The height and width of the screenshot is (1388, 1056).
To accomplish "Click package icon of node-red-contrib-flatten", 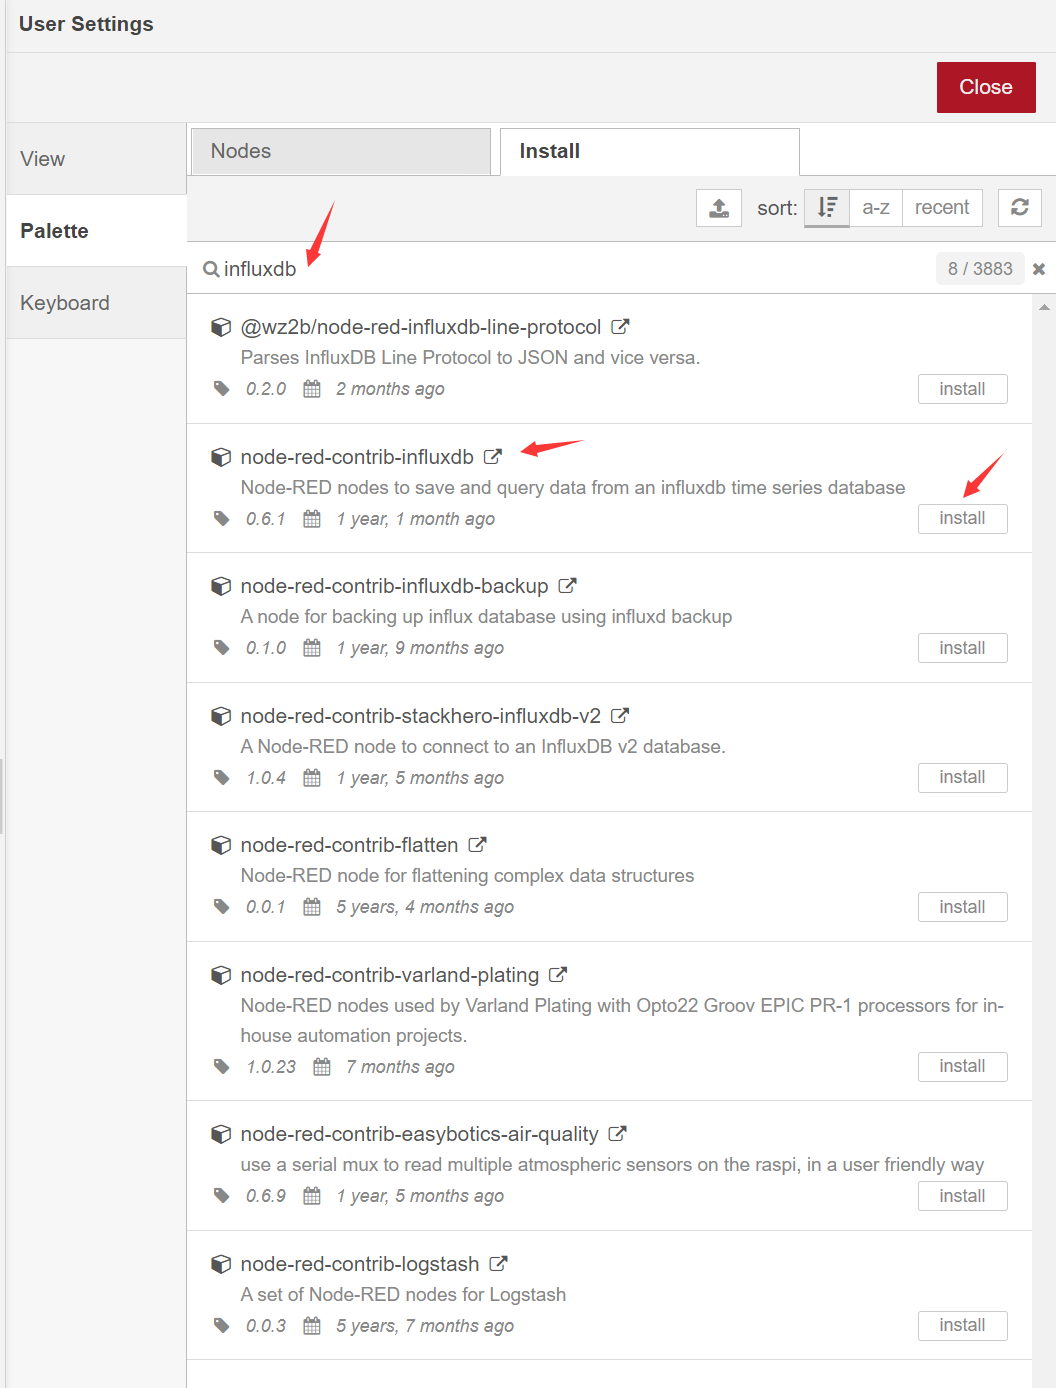I will coord(221,845).
